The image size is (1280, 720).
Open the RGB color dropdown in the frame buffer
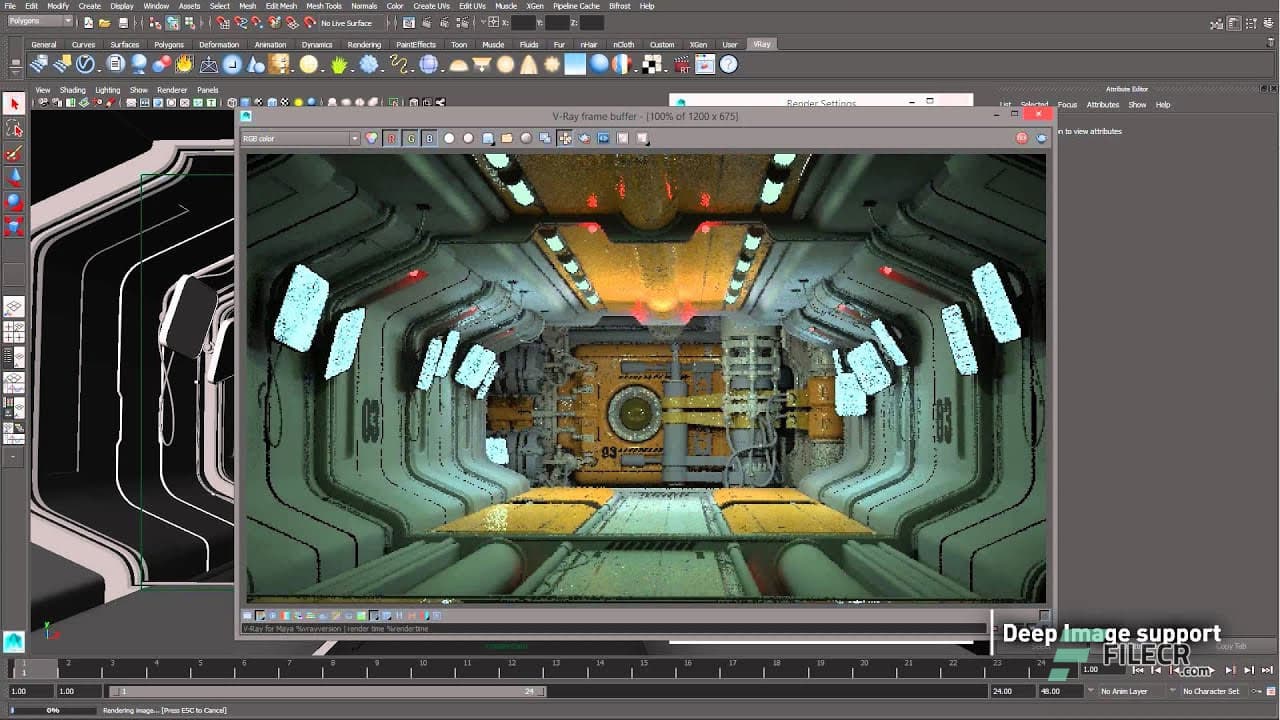pyautogui.click(x=300, y=138)
